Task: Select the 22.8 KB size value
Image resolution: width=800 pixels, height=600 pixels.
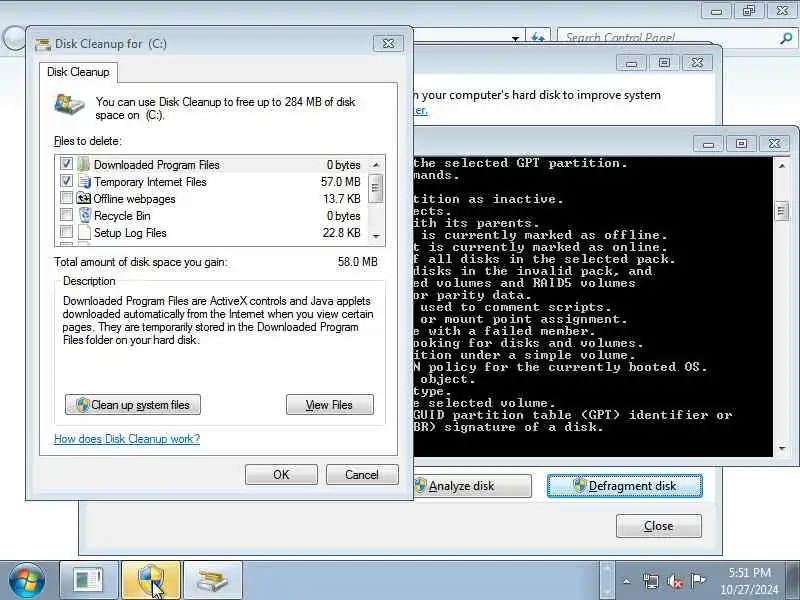Action: (x=342, y=233)
